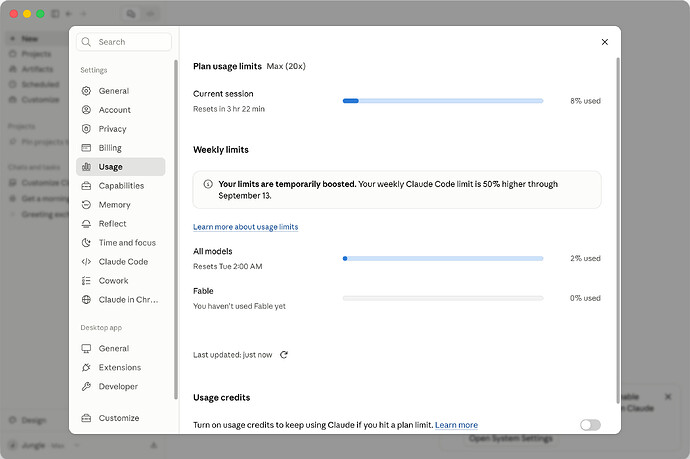Screen dimensions: 690x459
Task: Click the "0% used" value
Action: (585, 298)
